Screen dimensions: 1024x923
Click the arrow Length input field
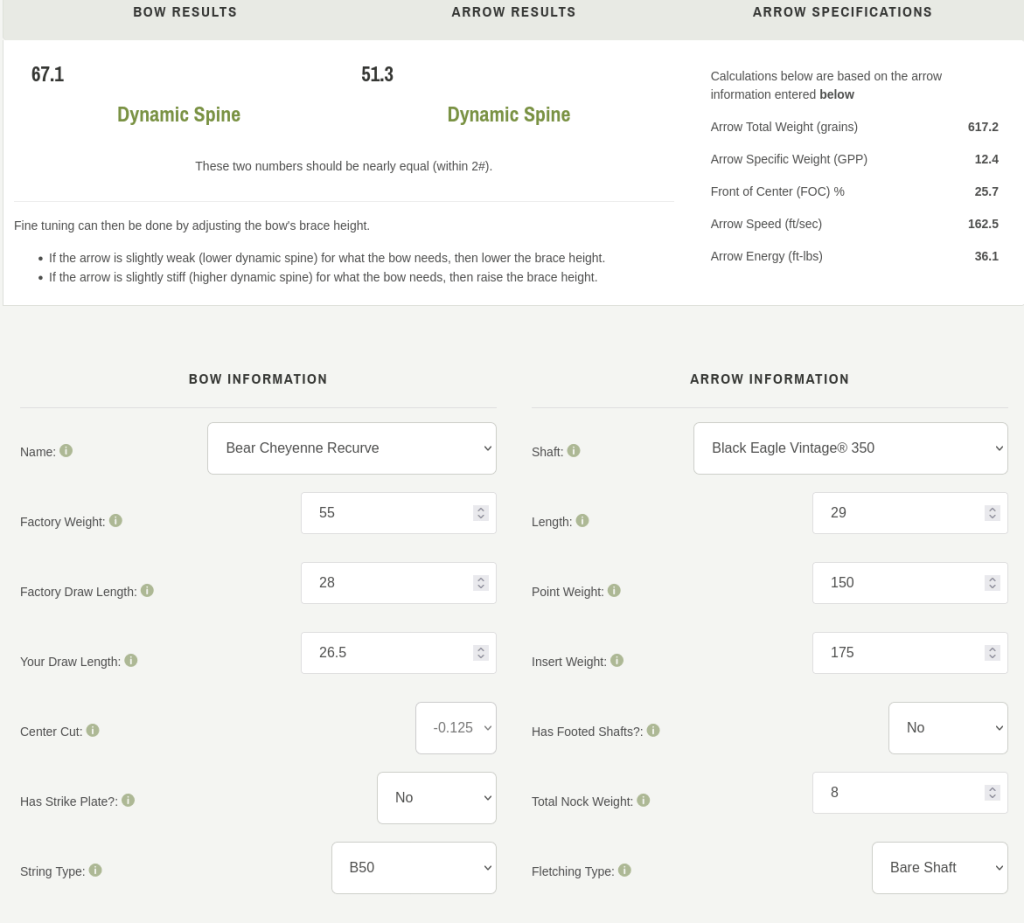point(897,513)
